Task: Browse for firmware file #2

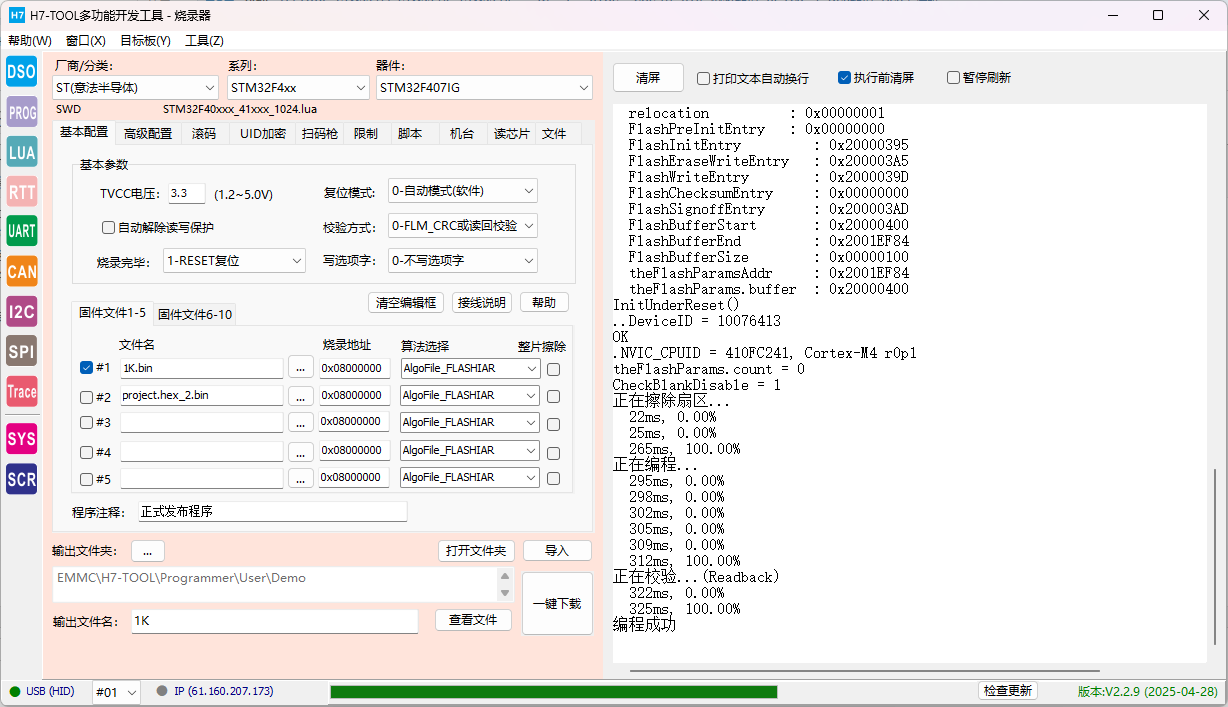Action: [301, 396]
